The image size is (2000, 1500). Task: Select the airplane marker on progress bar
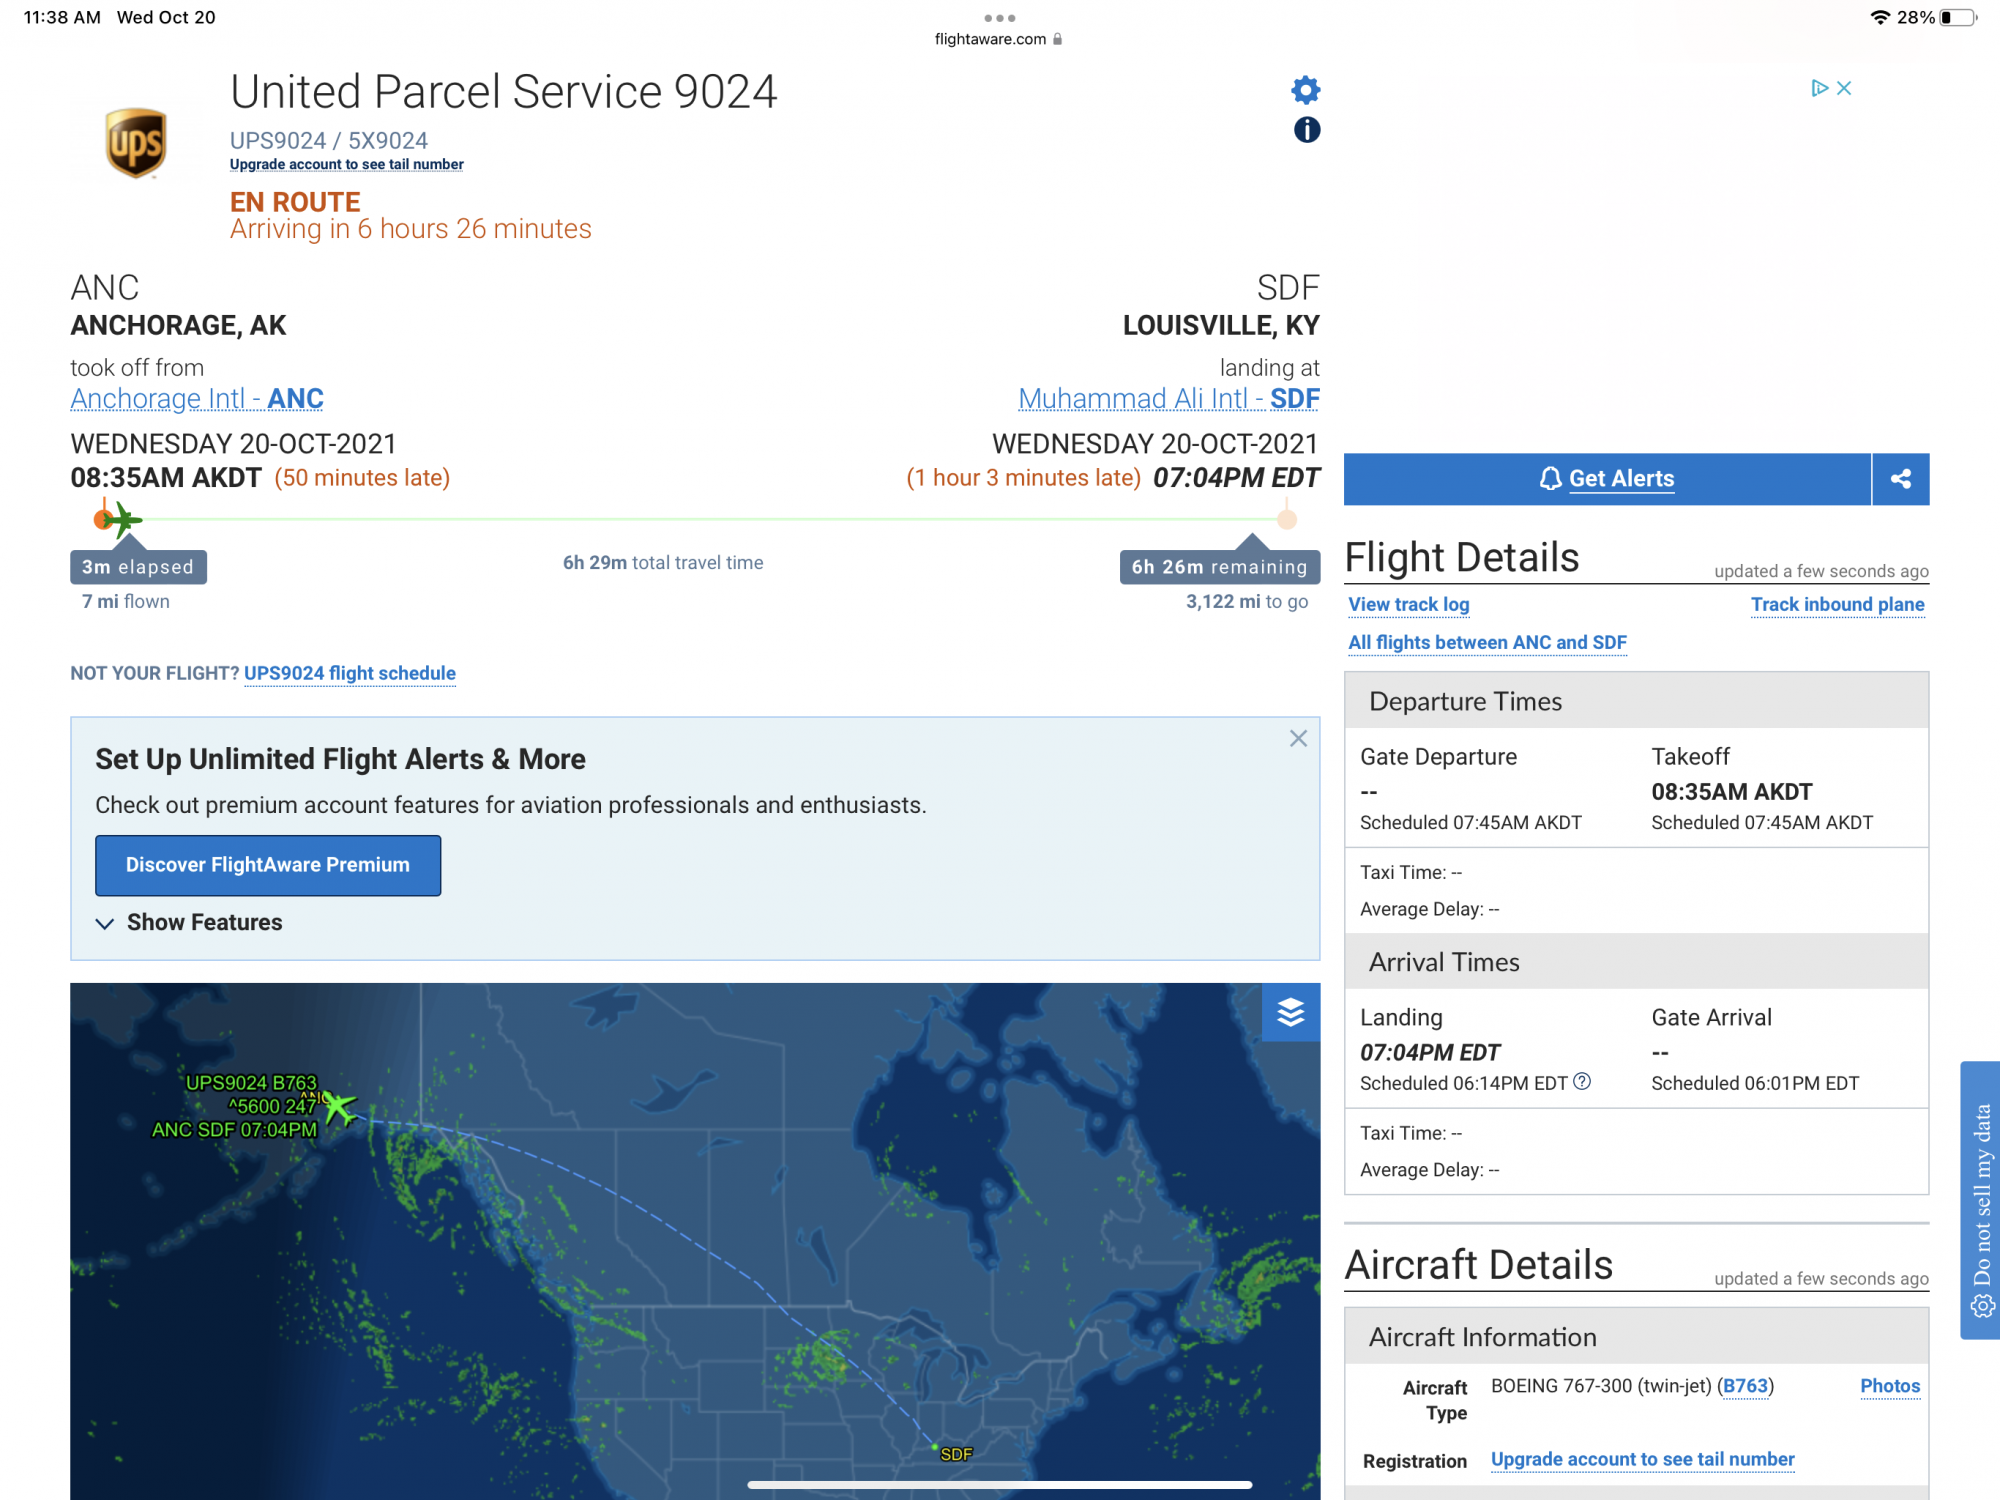click(122, 519)
